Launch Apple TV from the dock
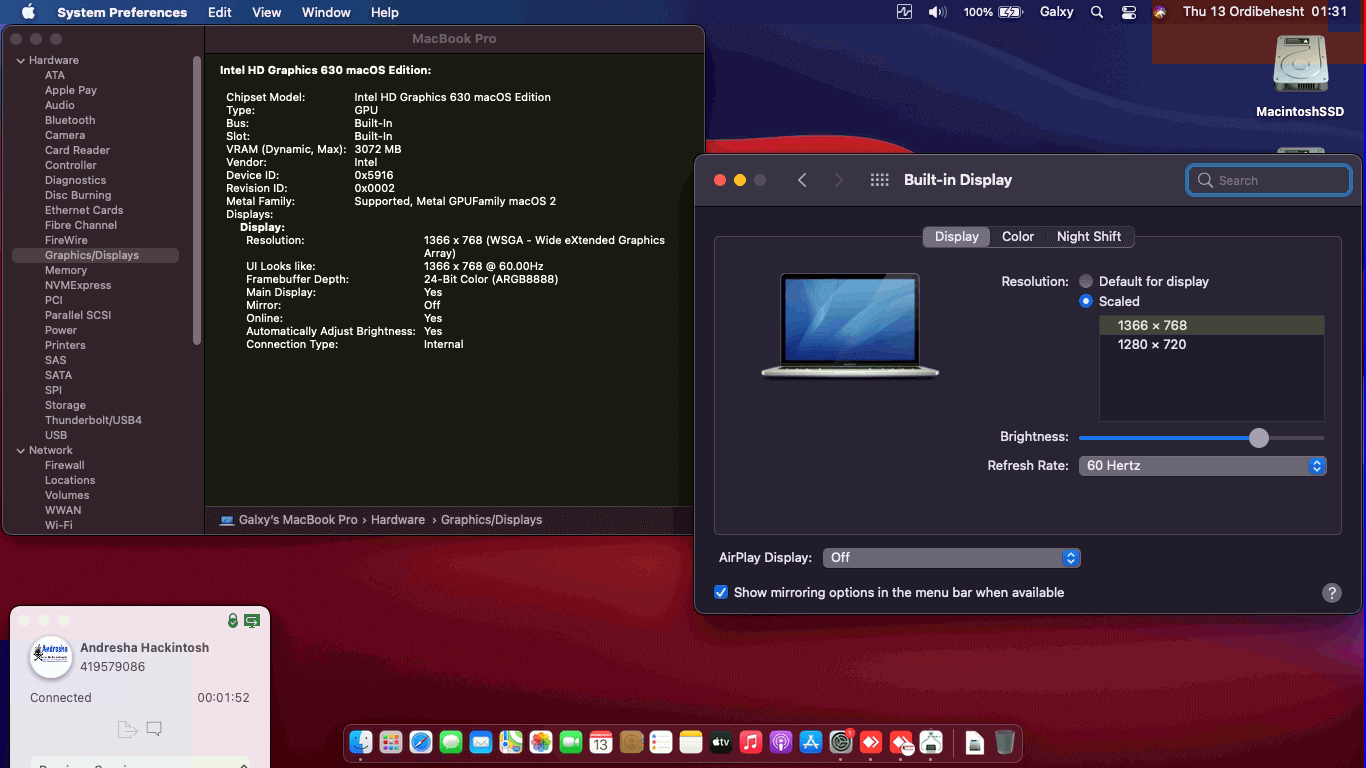This screenshot has height=768, width=1366. 721,742
